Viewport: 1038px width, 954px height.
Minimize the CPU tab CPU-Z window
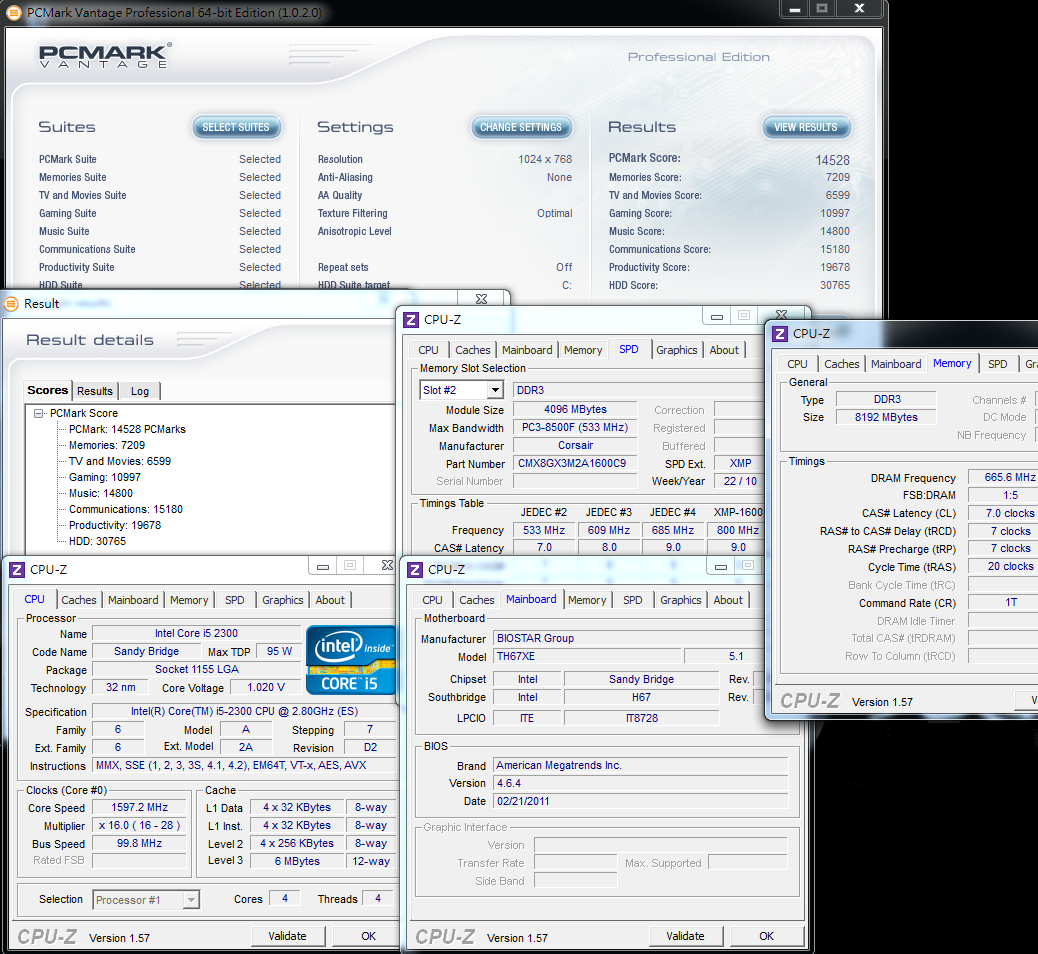pyautogui.click(x=323, y=565)
